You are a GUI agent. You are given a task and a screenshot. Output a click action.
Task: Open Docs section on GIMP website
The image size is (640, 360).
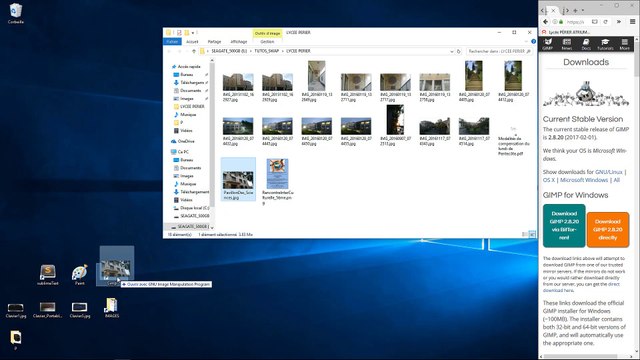pos(586,44)
